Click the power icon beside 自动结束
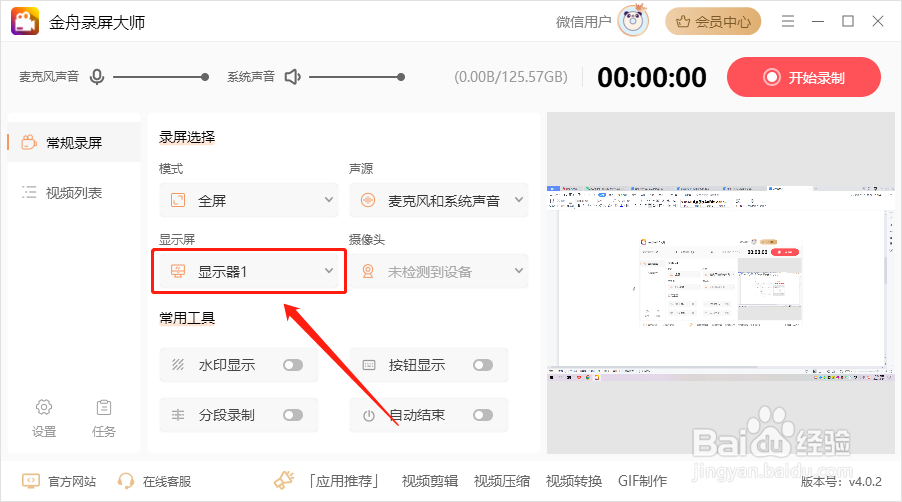The width and height of the screenshot is (902, 502). 369,415
